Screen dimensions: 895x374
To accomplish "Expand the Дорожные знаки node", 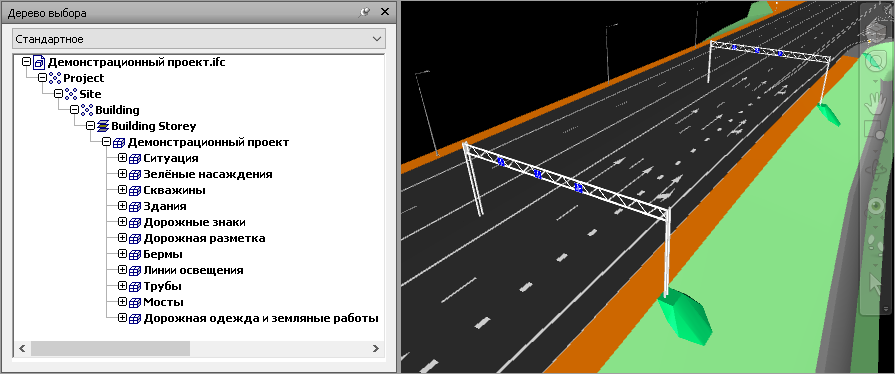I will (122, 222).
